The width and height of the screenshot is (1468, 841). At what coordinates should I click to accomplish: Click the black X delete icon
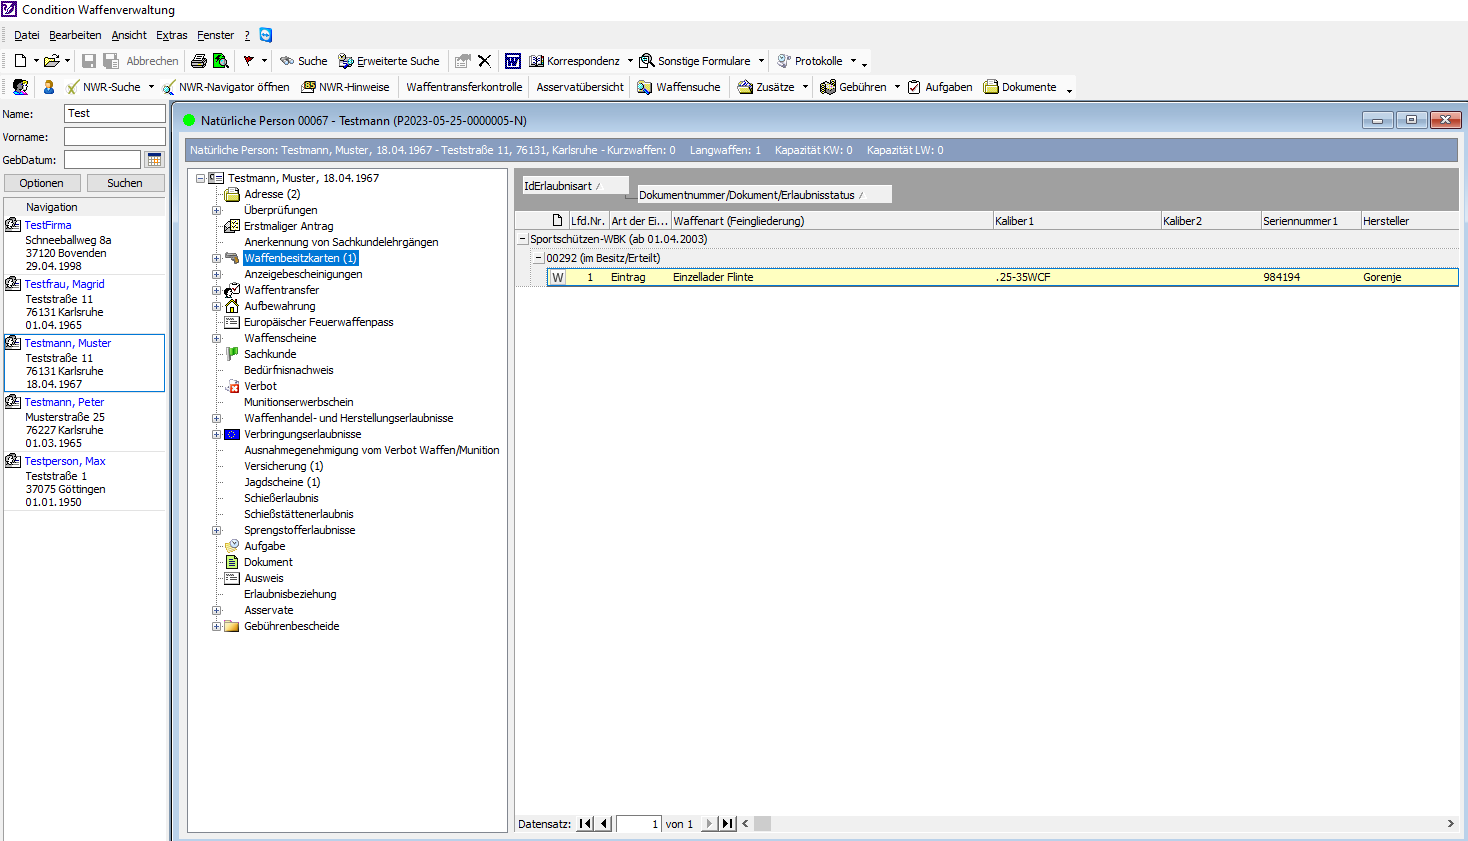click(485, 61)
